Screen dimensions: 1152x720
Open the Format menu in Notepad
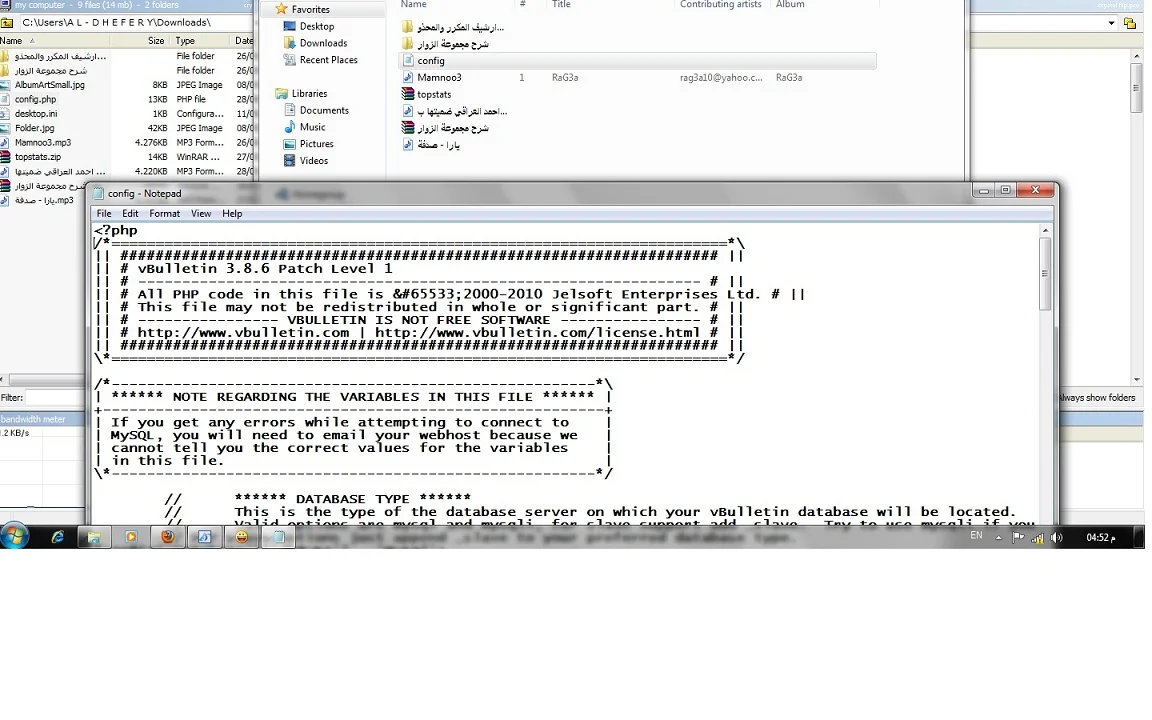(x=164, y=214)
